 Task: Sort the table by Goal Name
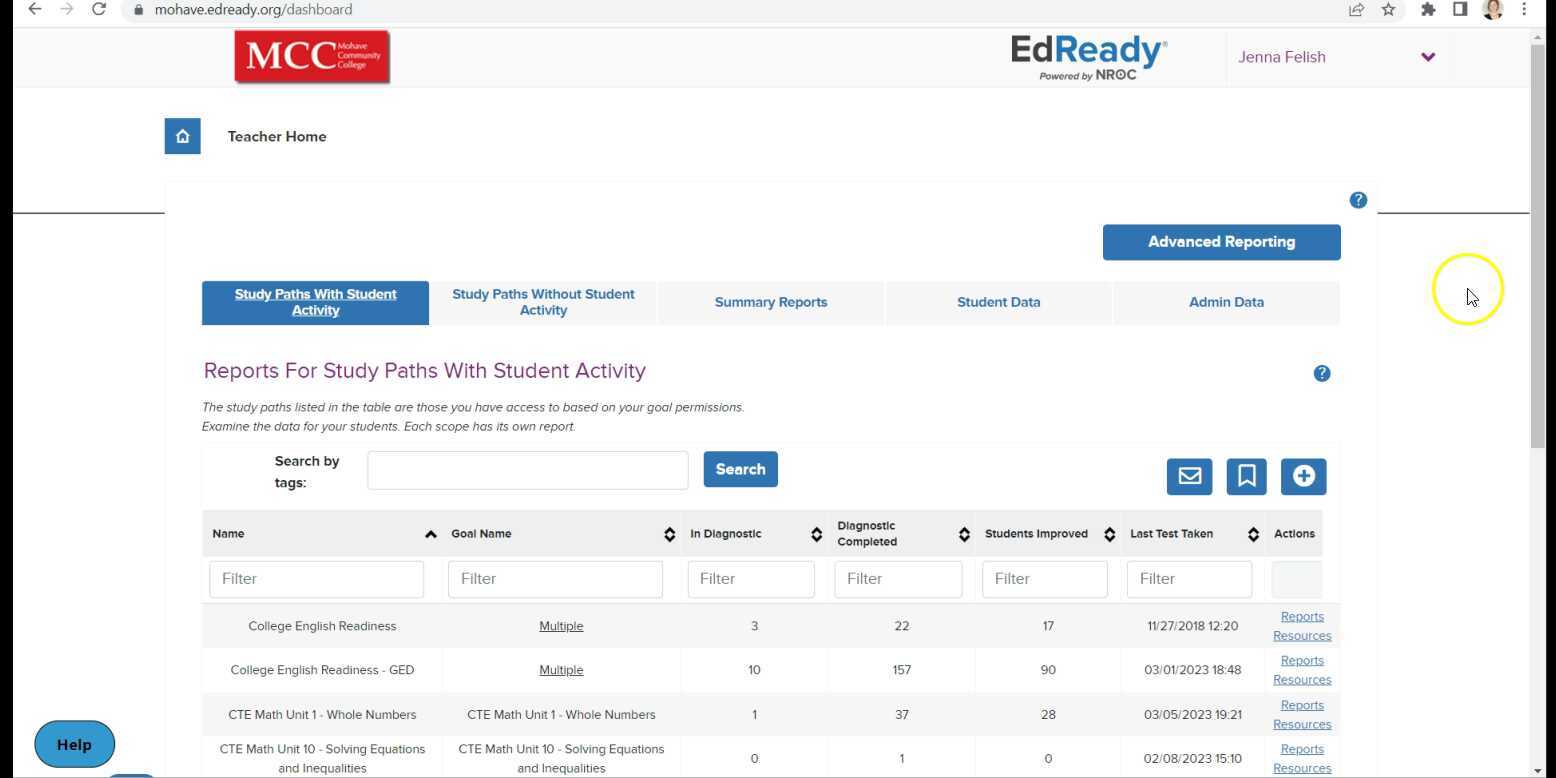(x=669, y=534)
